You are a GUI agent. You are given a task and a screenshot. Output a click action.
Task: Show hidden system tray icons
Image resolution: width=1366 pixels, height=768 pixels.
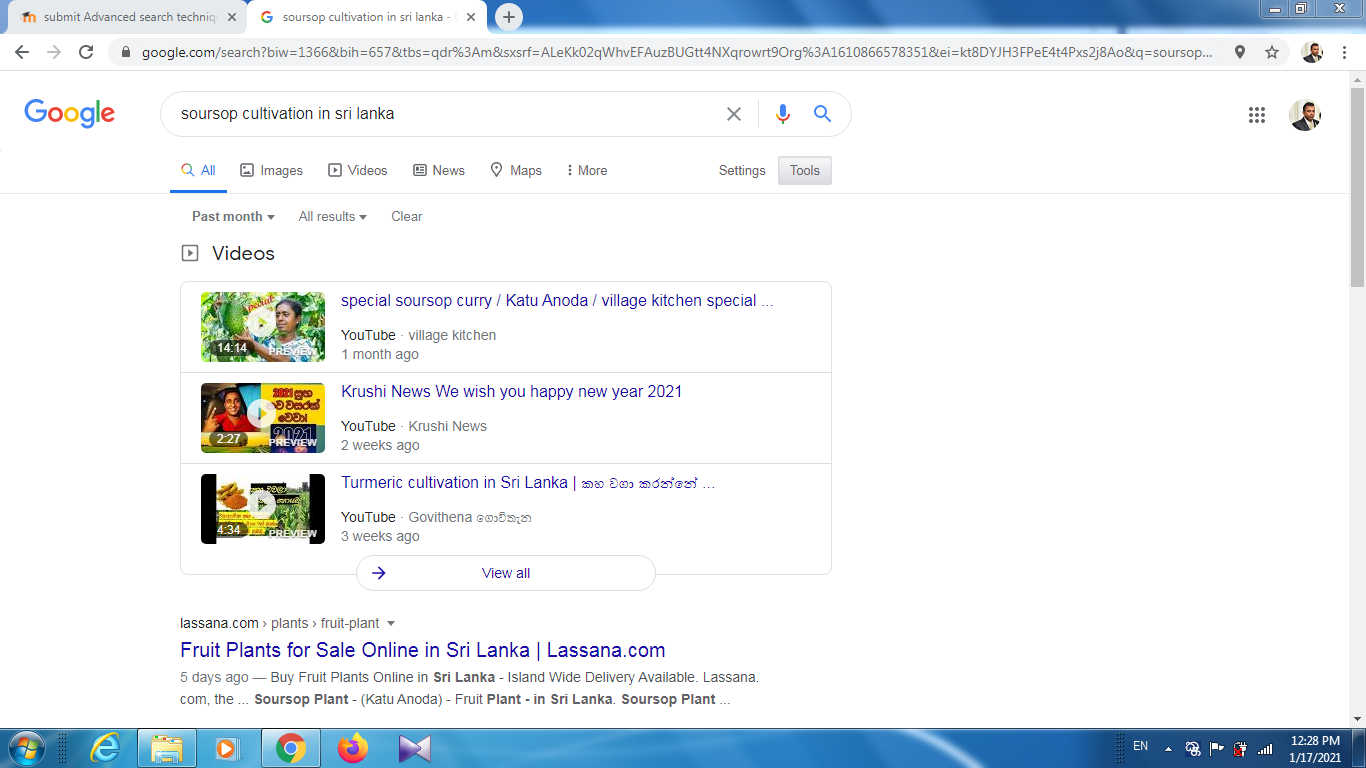point(1168,749)
